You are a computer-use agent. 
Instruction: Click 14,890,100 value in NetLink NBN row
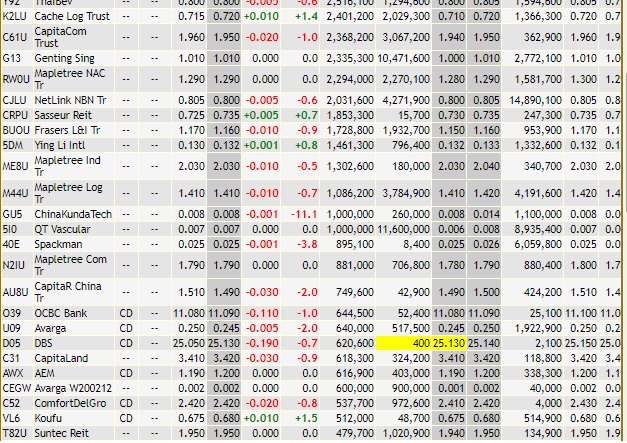click(535, 100)
